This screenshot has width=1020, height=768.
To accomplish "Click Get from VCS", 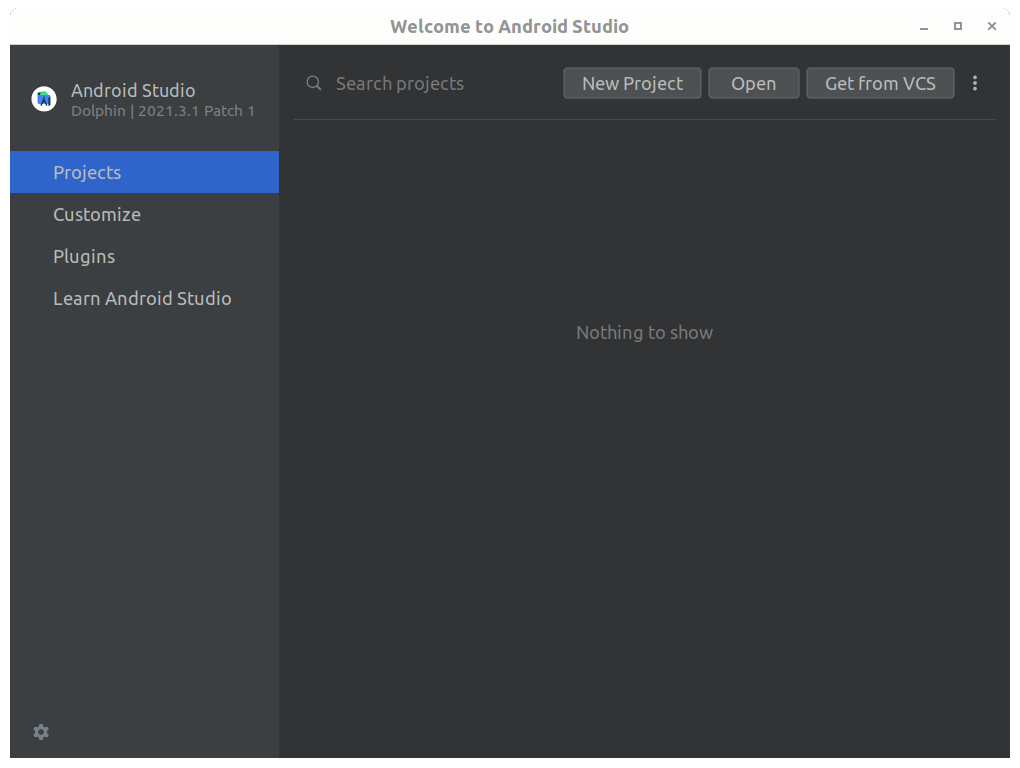I will (880, 83).
